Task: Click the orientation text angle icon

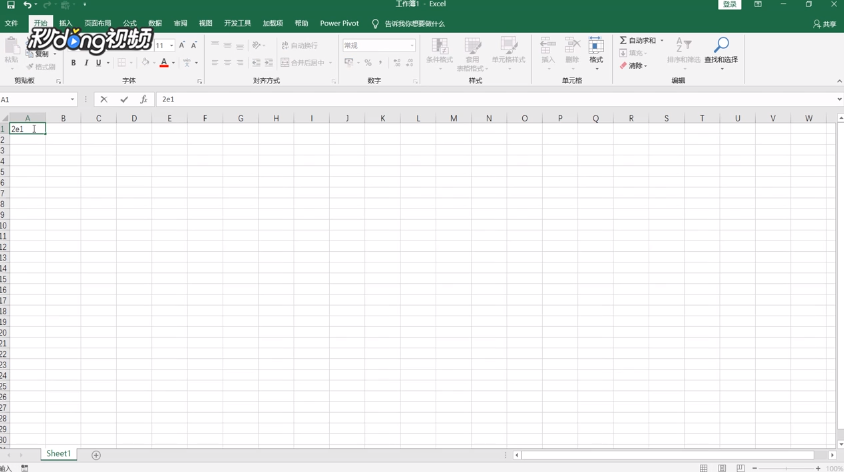Action: (x=257, y=45)
